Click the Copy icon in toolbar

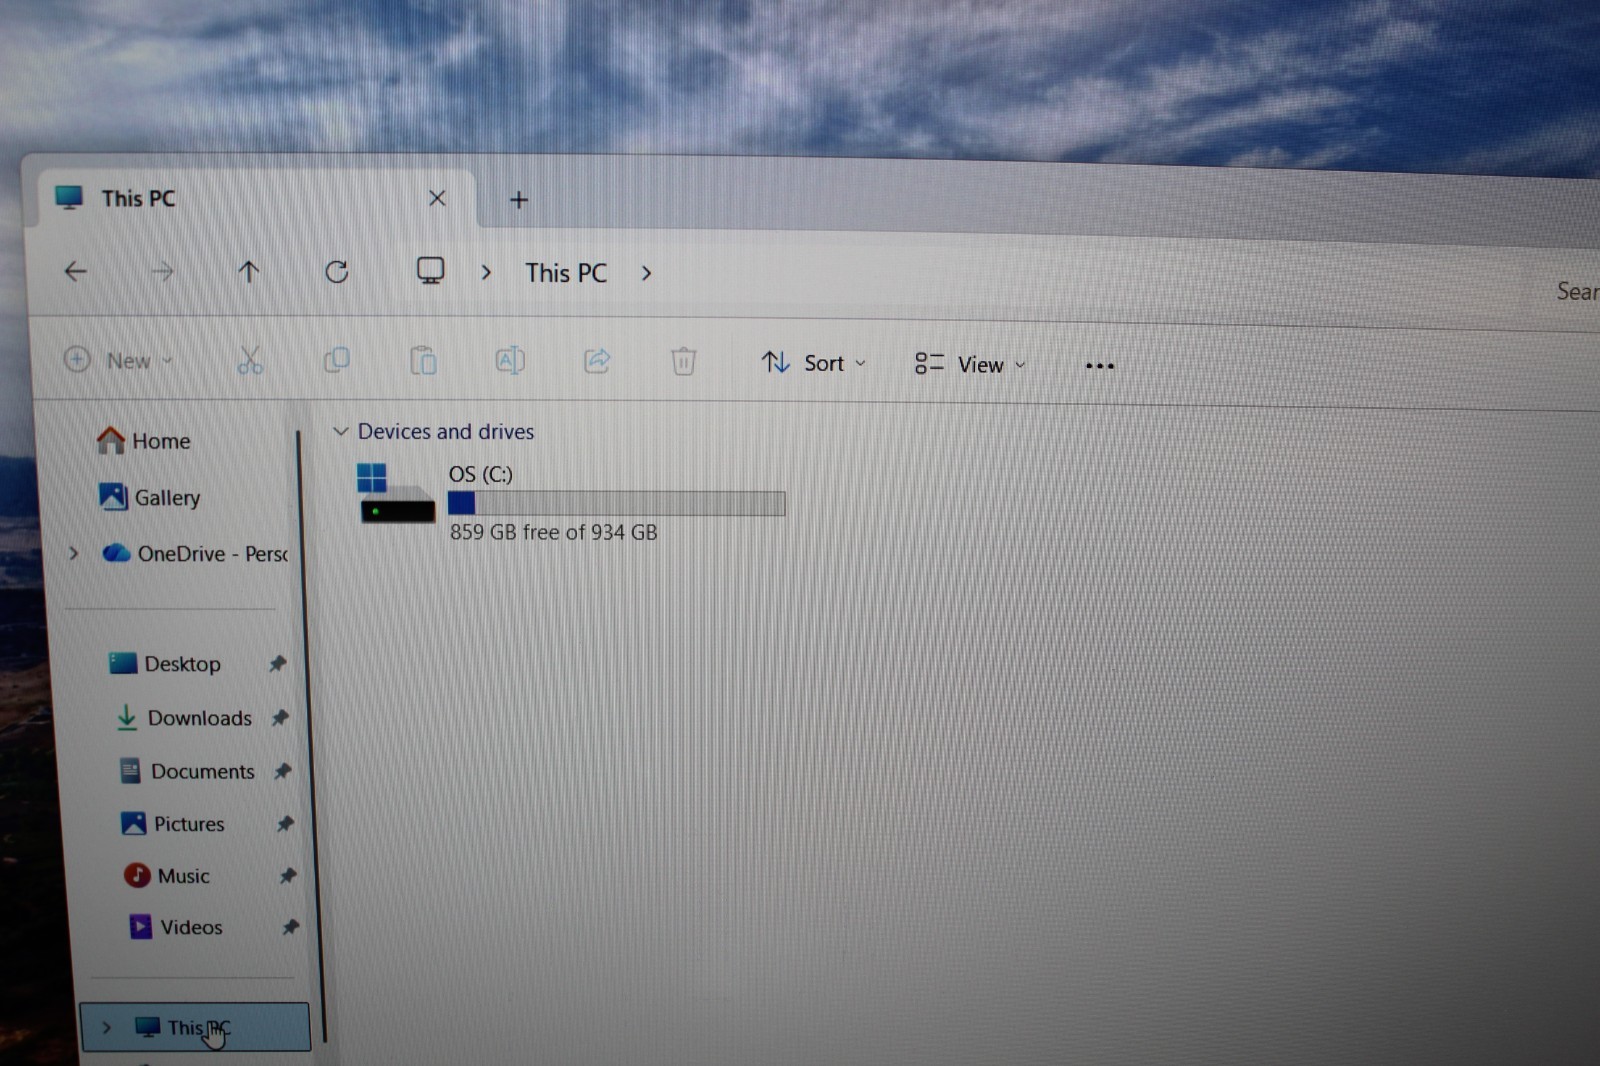(337, 360)
